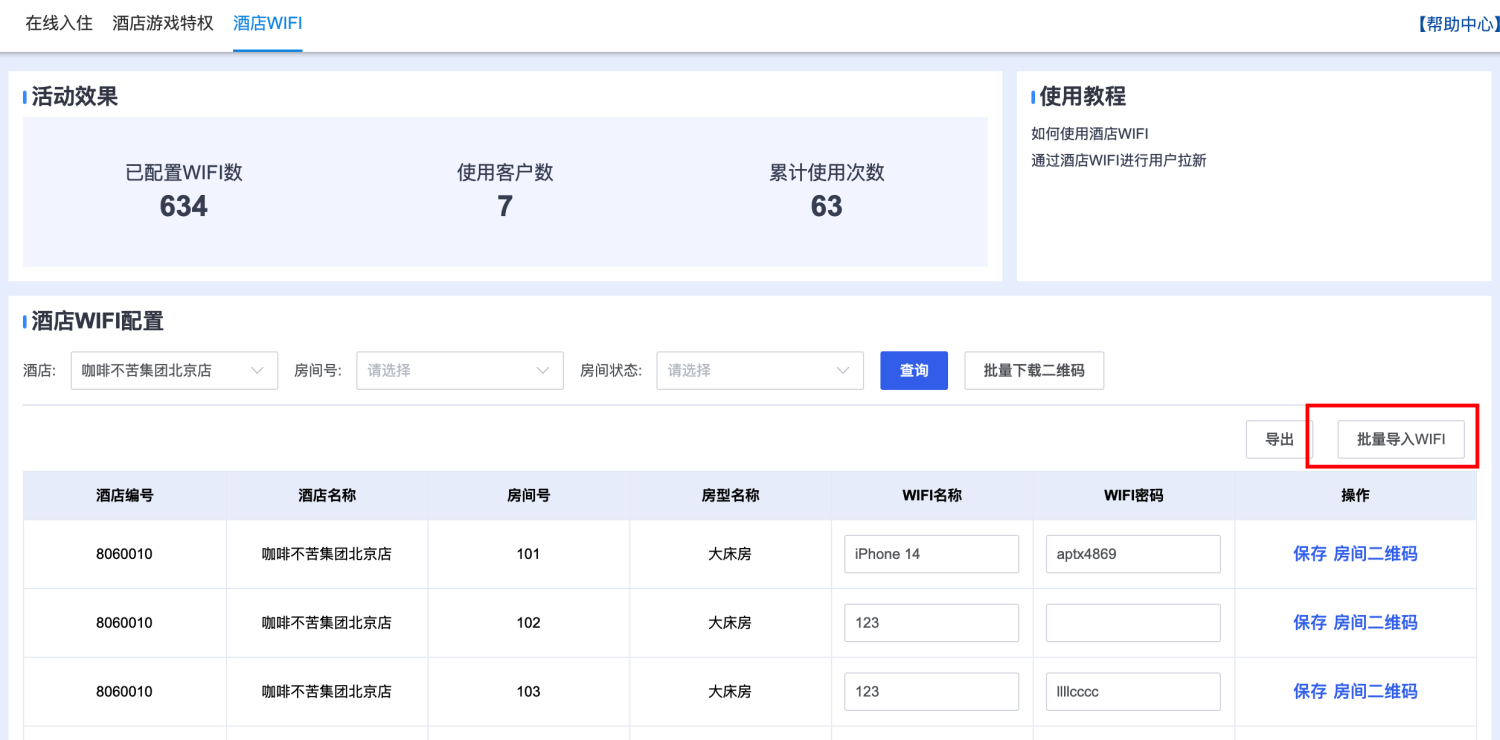Click room number cell 103

529,691
